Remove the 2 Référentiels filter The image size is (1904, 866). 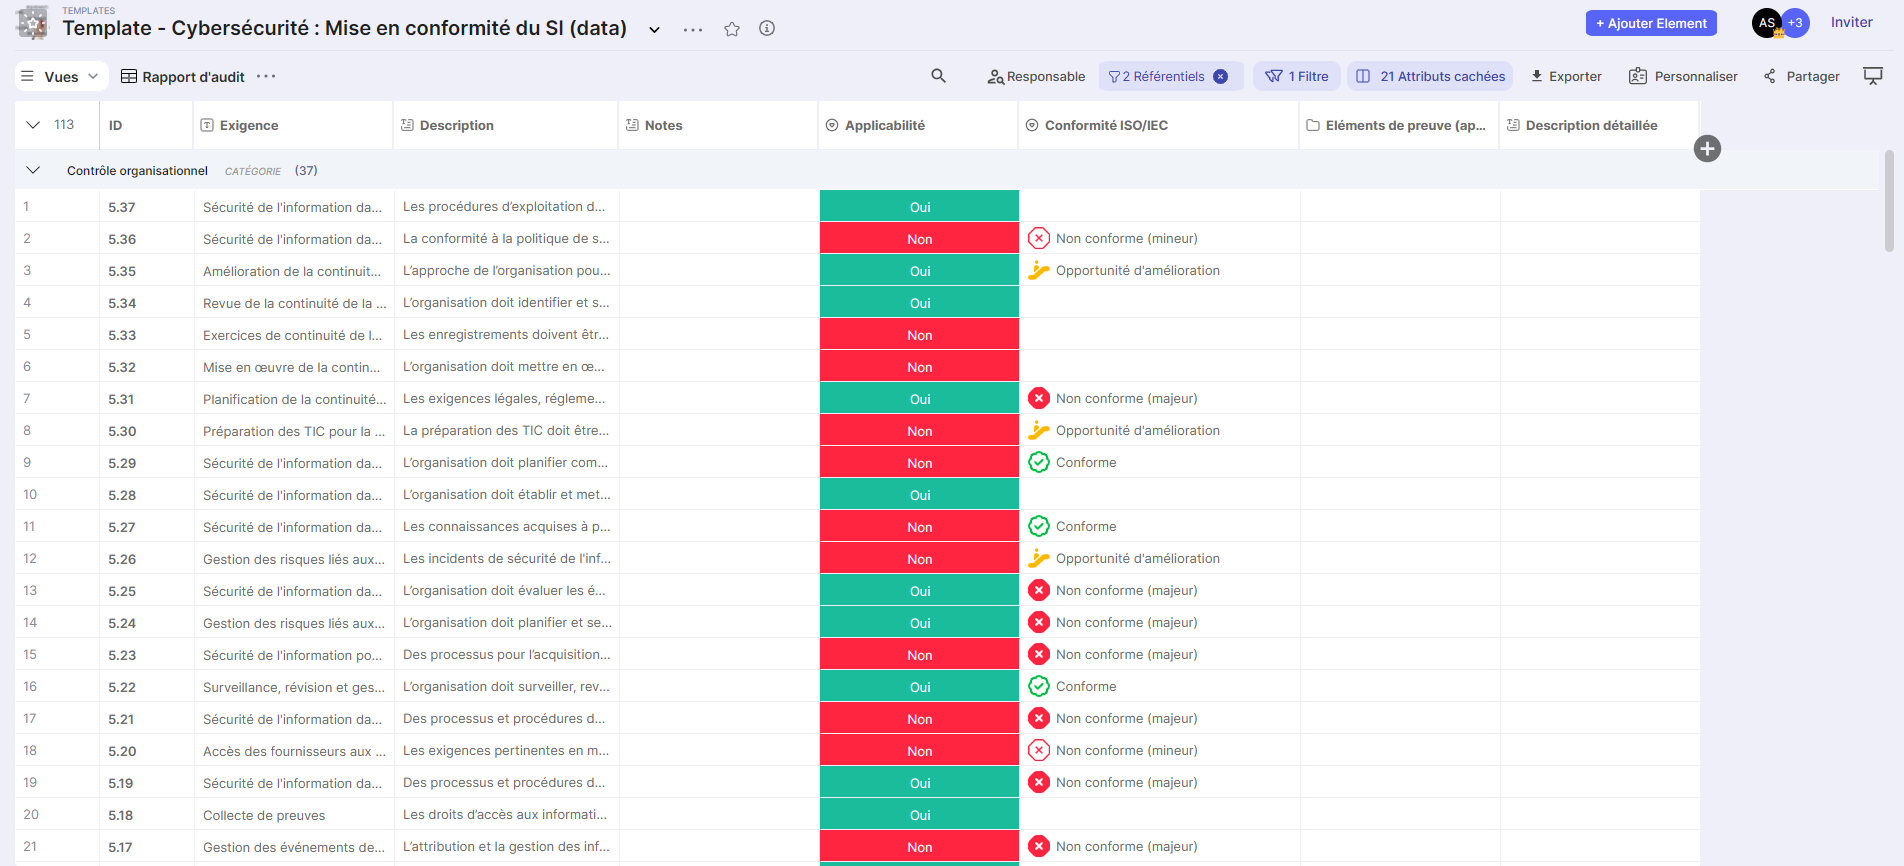[x=1221, y=76]
